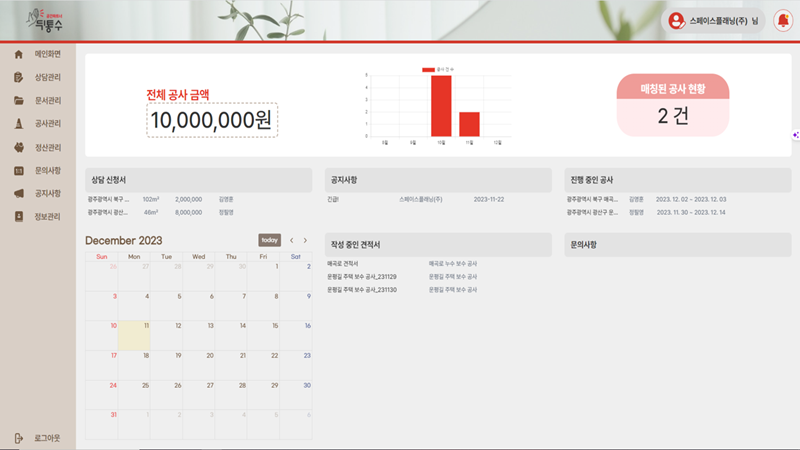
Task: Select December 1 in the calendar
Action: (263, 276)
